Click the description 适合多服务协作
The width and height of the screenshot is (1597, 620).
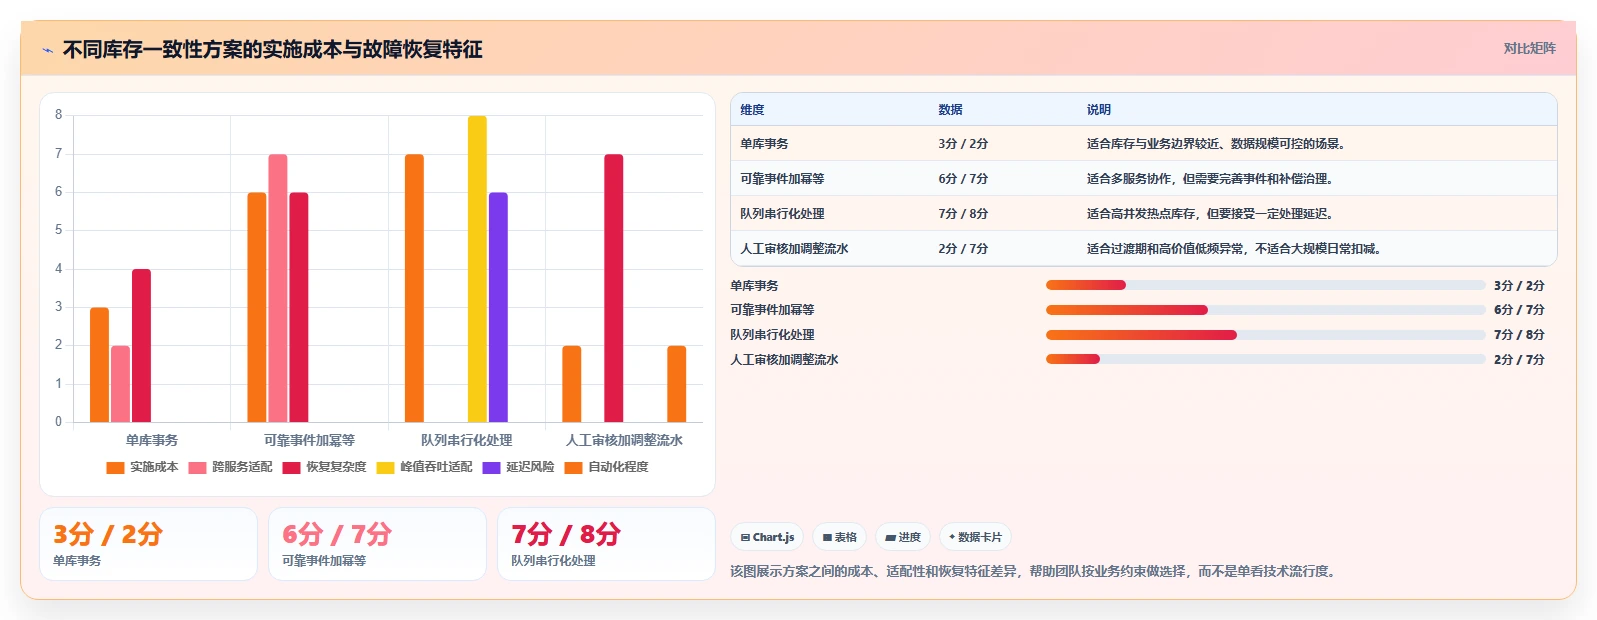point(1210,179)
